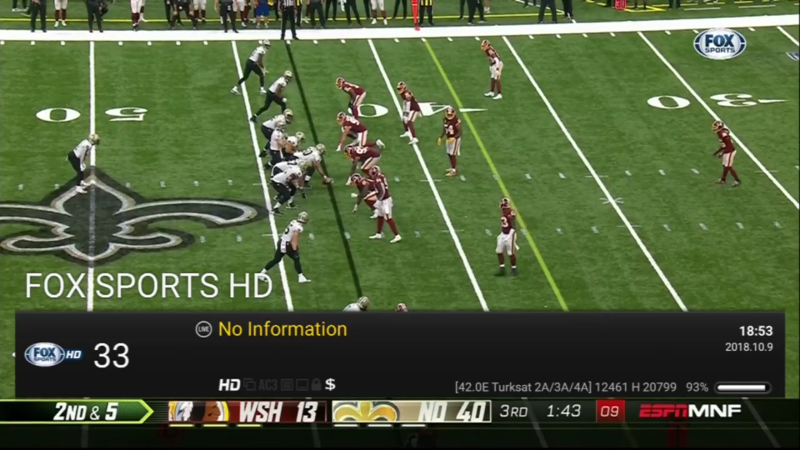
Task: Click the dimmed multi-audio icon
Action: point(249,384)
